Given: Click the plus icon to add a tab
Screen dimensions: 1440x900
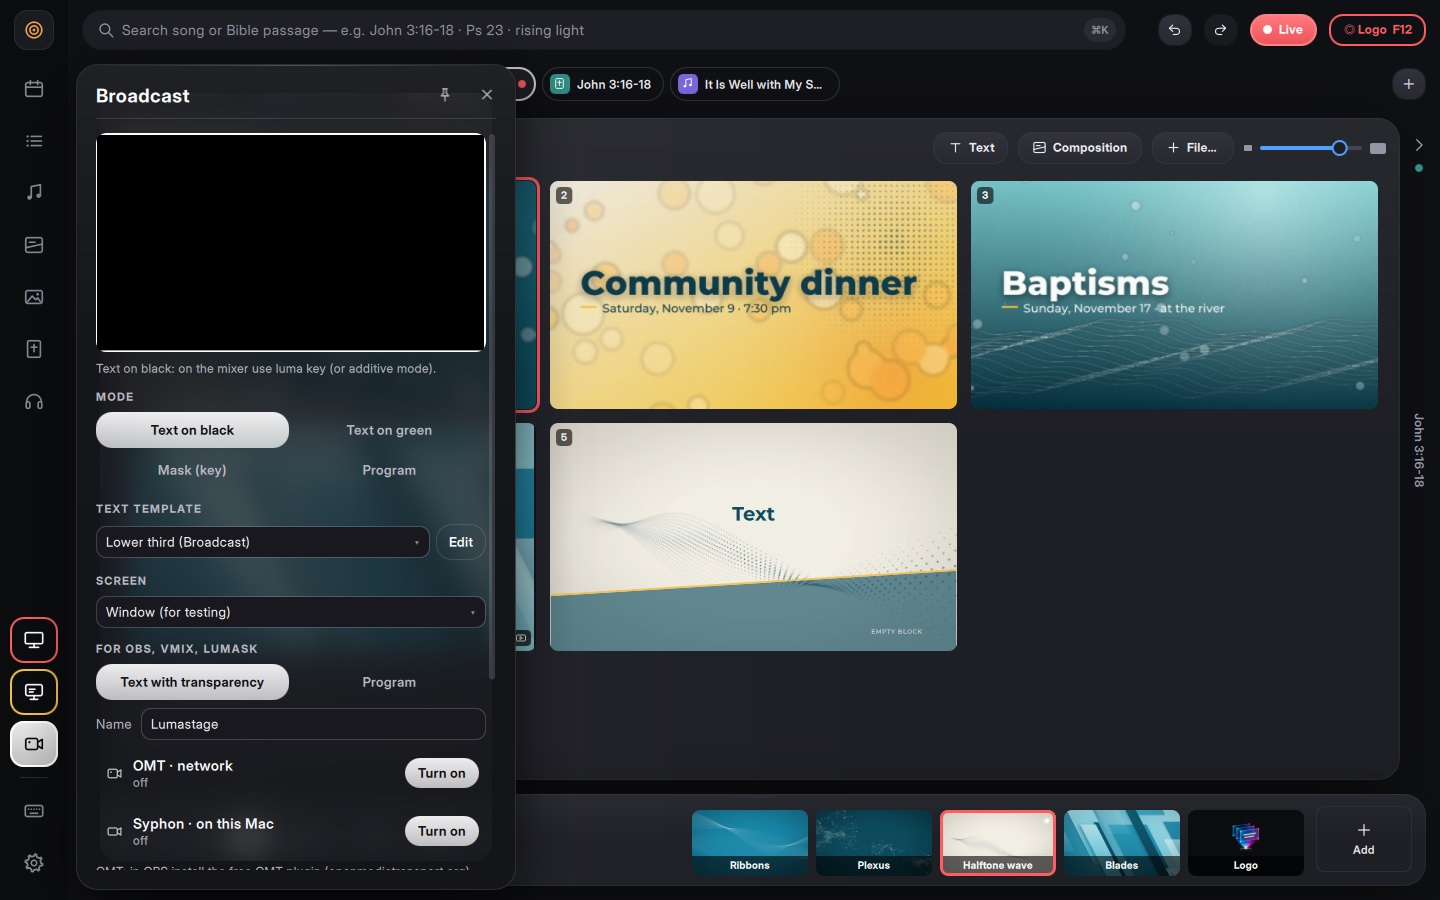Looking at the screenshot, I should pyautogui.click(x=1409, y=84).
